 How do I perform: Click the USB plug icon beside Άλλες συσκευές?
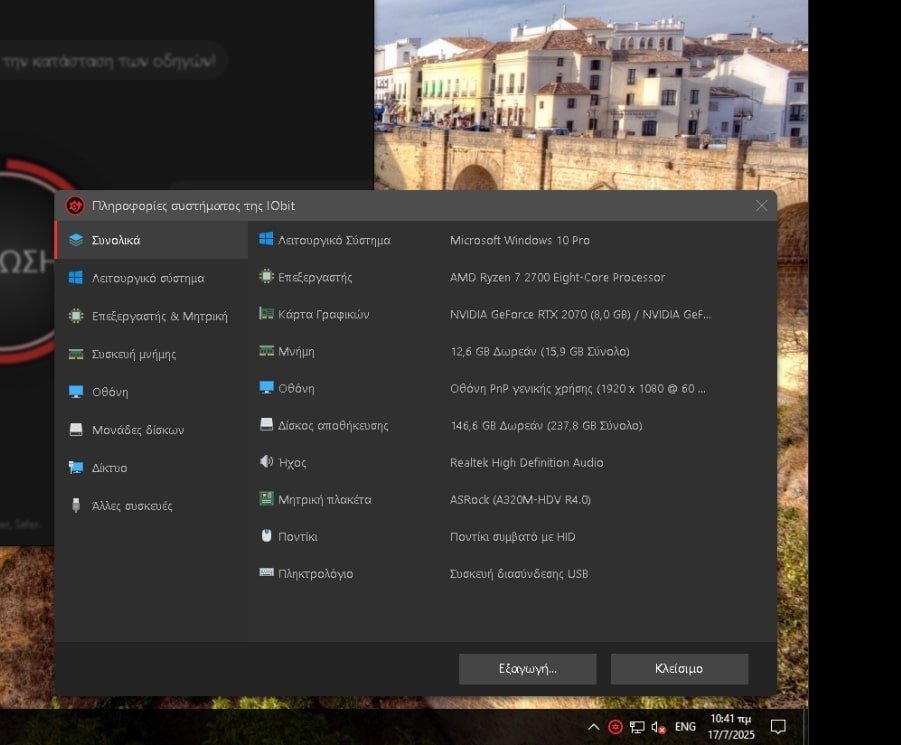[x=76, y=505]
